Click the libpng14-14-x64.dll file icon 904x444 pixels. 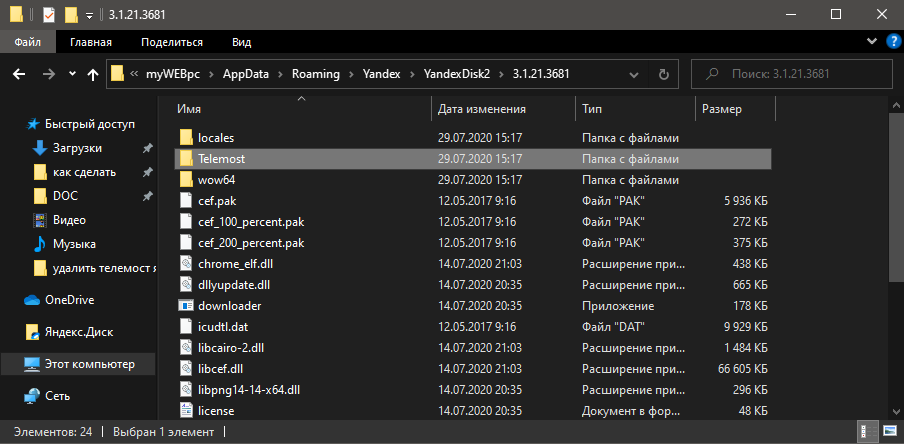point(186,390)
